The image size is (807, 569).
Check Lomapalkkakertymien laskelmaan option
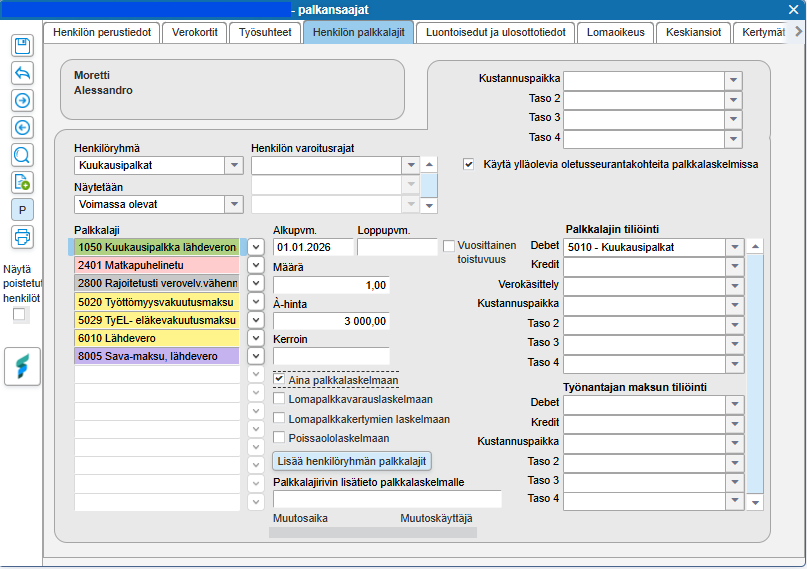pyautogui.click(x=279, y=418)
